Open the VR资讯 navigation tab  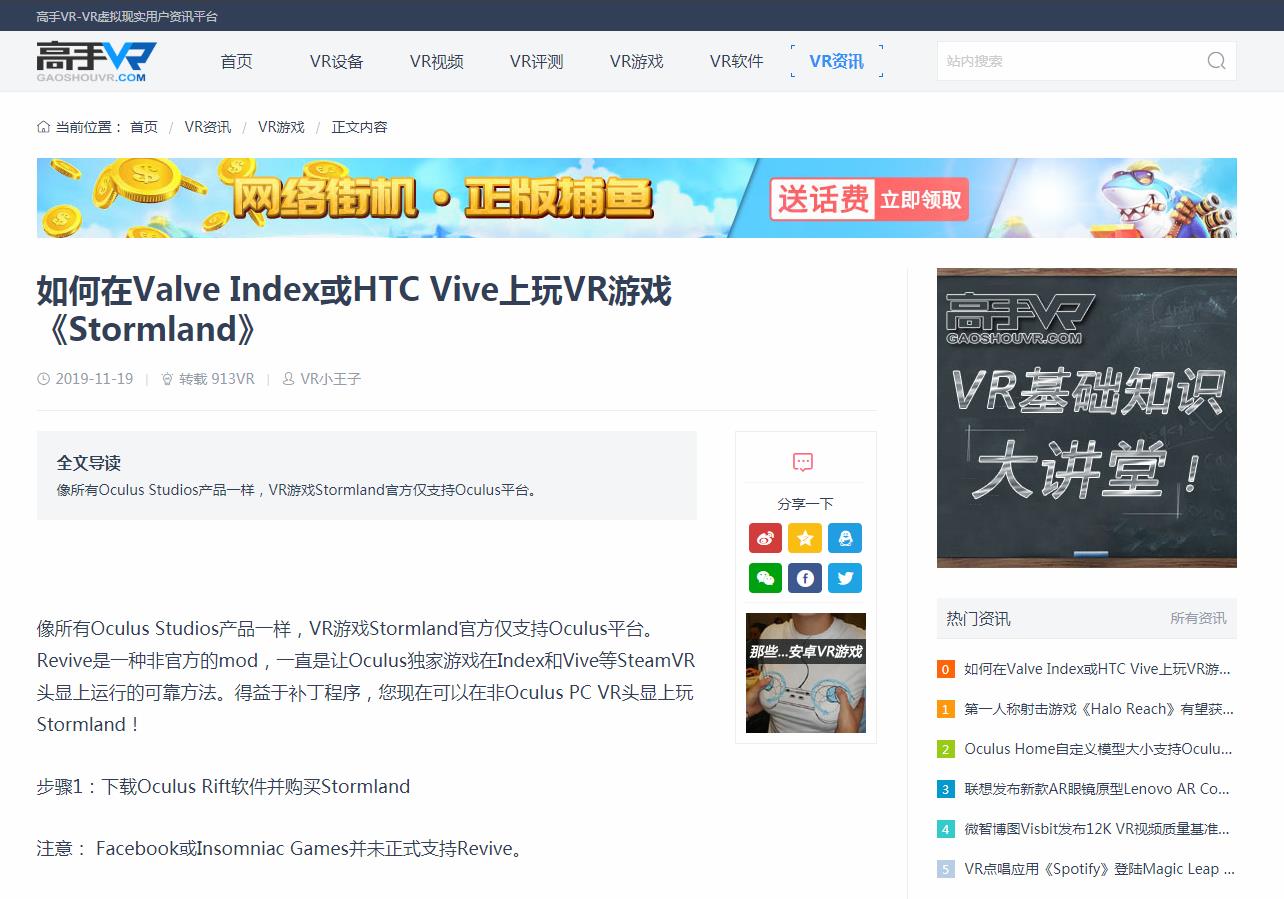pos(837,61)
